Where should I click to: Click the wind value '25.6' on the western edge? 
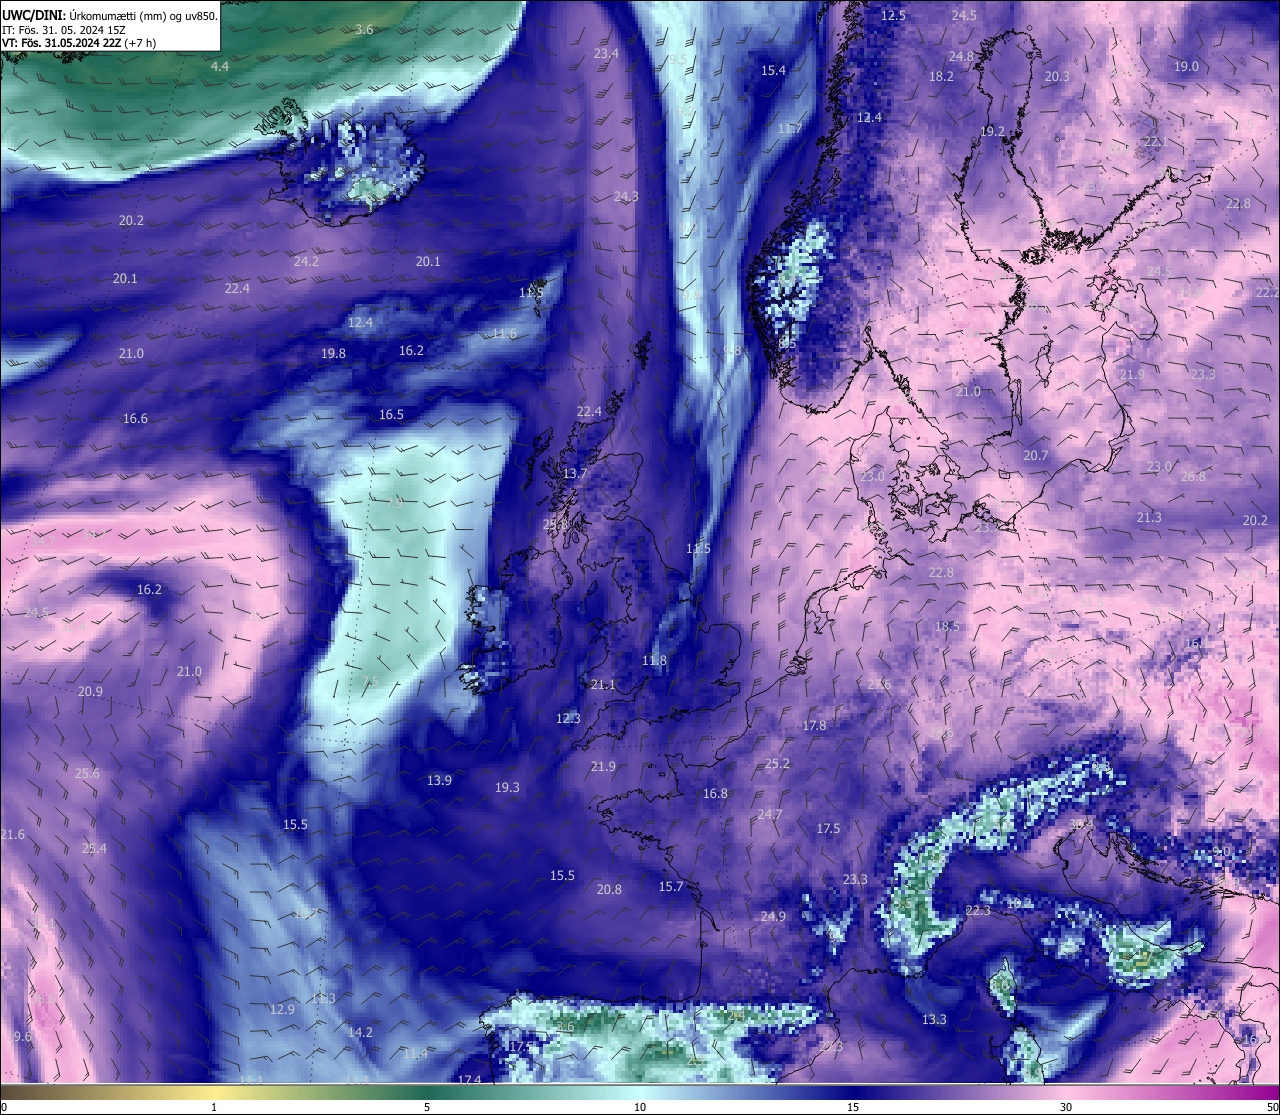(x=87, y=774)
